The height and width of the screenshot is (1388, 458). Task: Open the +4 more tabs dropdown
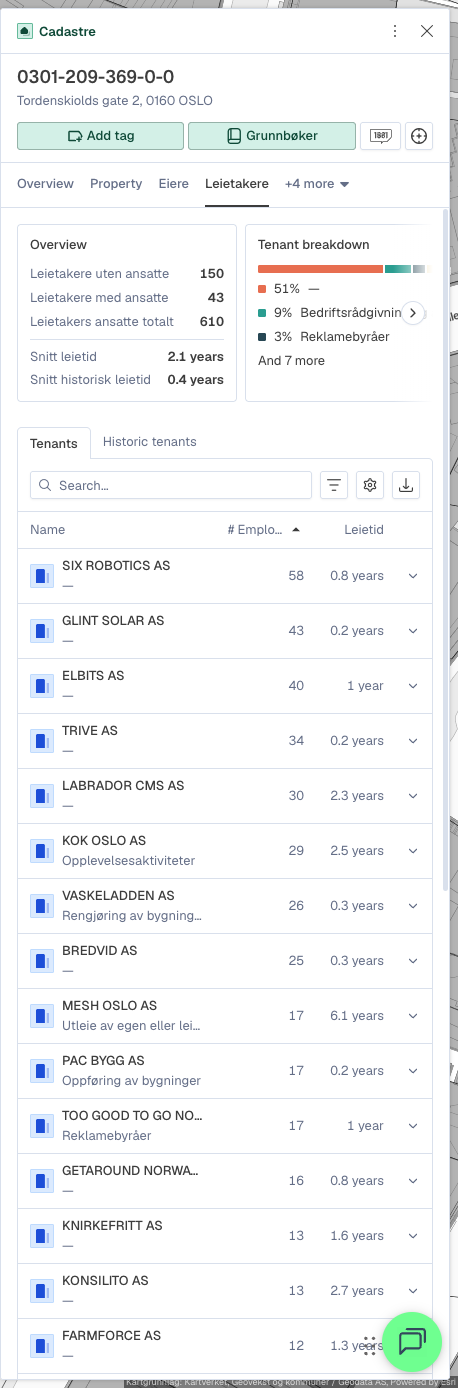[317, 184]
